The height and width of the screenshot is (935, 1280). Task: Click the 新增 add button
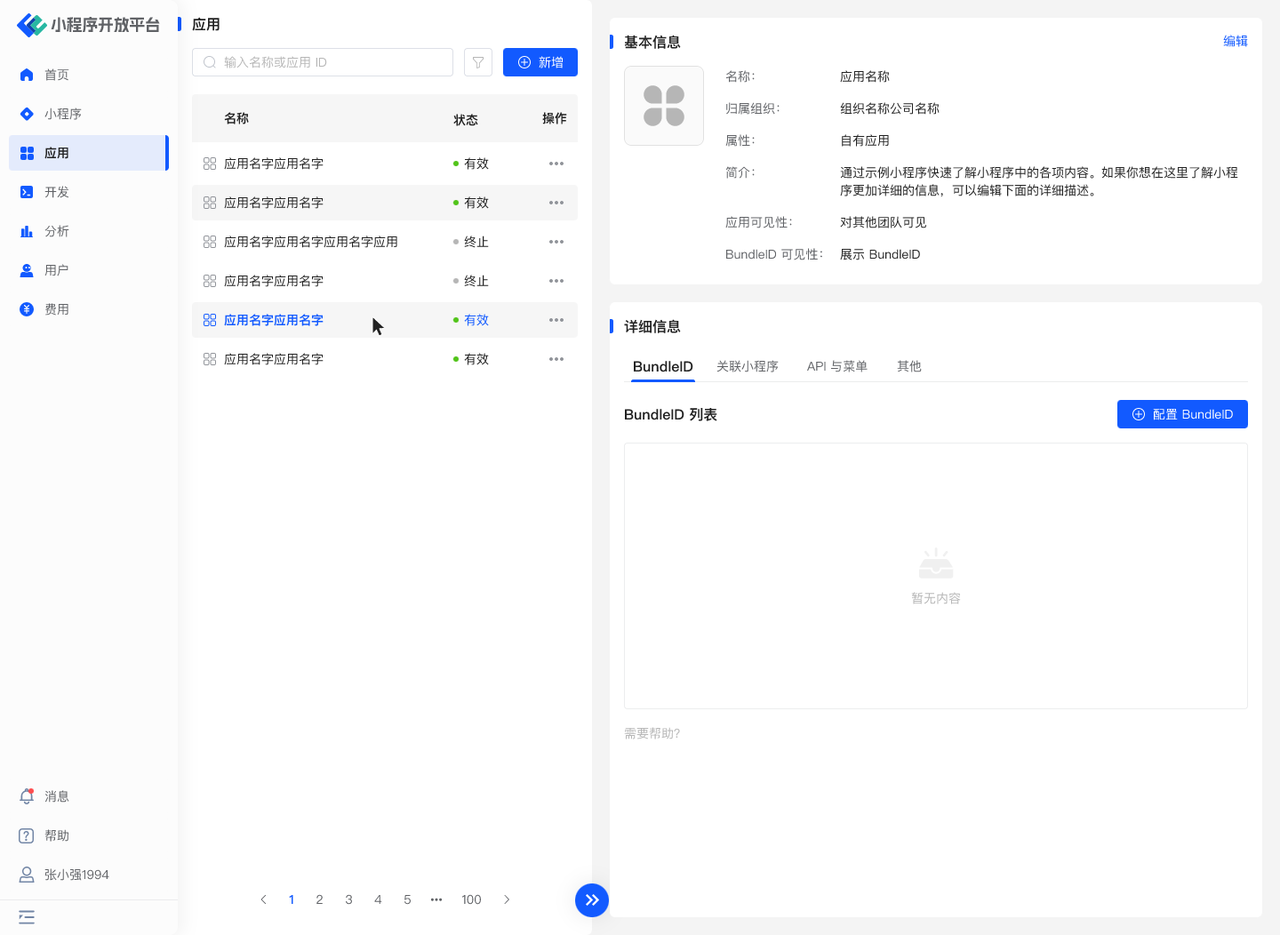tap(540, 62)
